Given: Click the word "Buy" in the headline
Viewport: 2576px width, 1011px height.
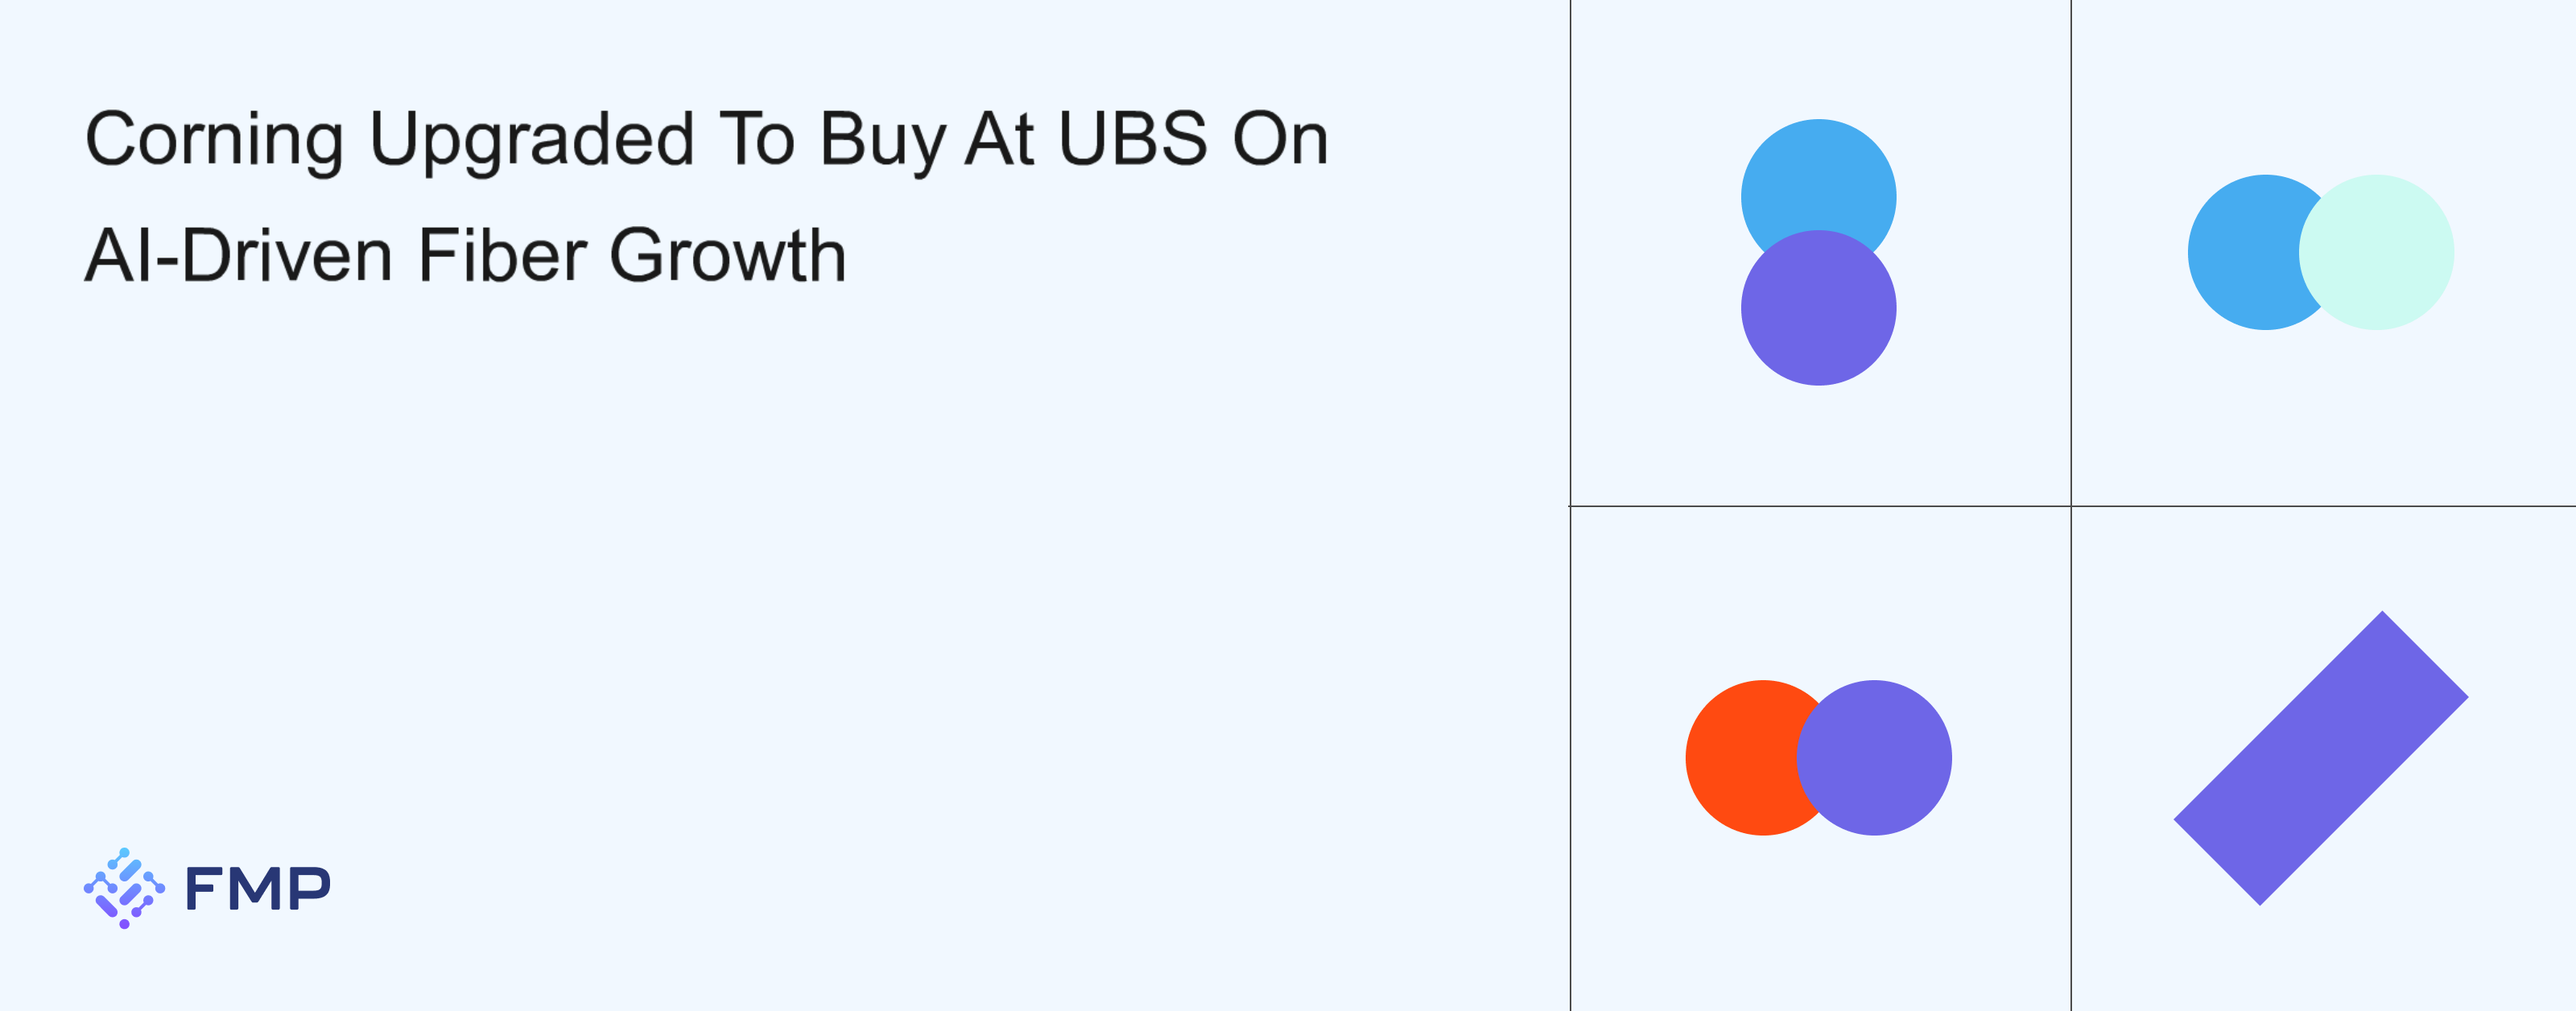Looking at the screenshot, I should (x=881, y=141).
